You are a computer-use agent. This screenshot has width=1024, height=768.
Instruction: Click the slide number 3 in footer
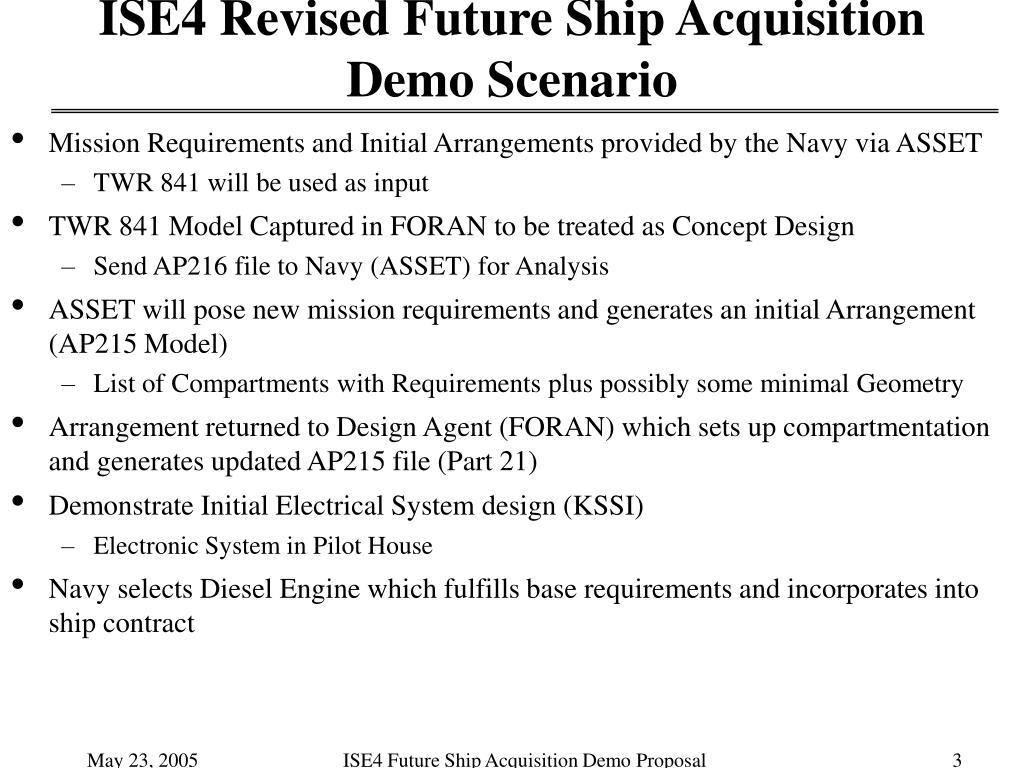[957, 760]
